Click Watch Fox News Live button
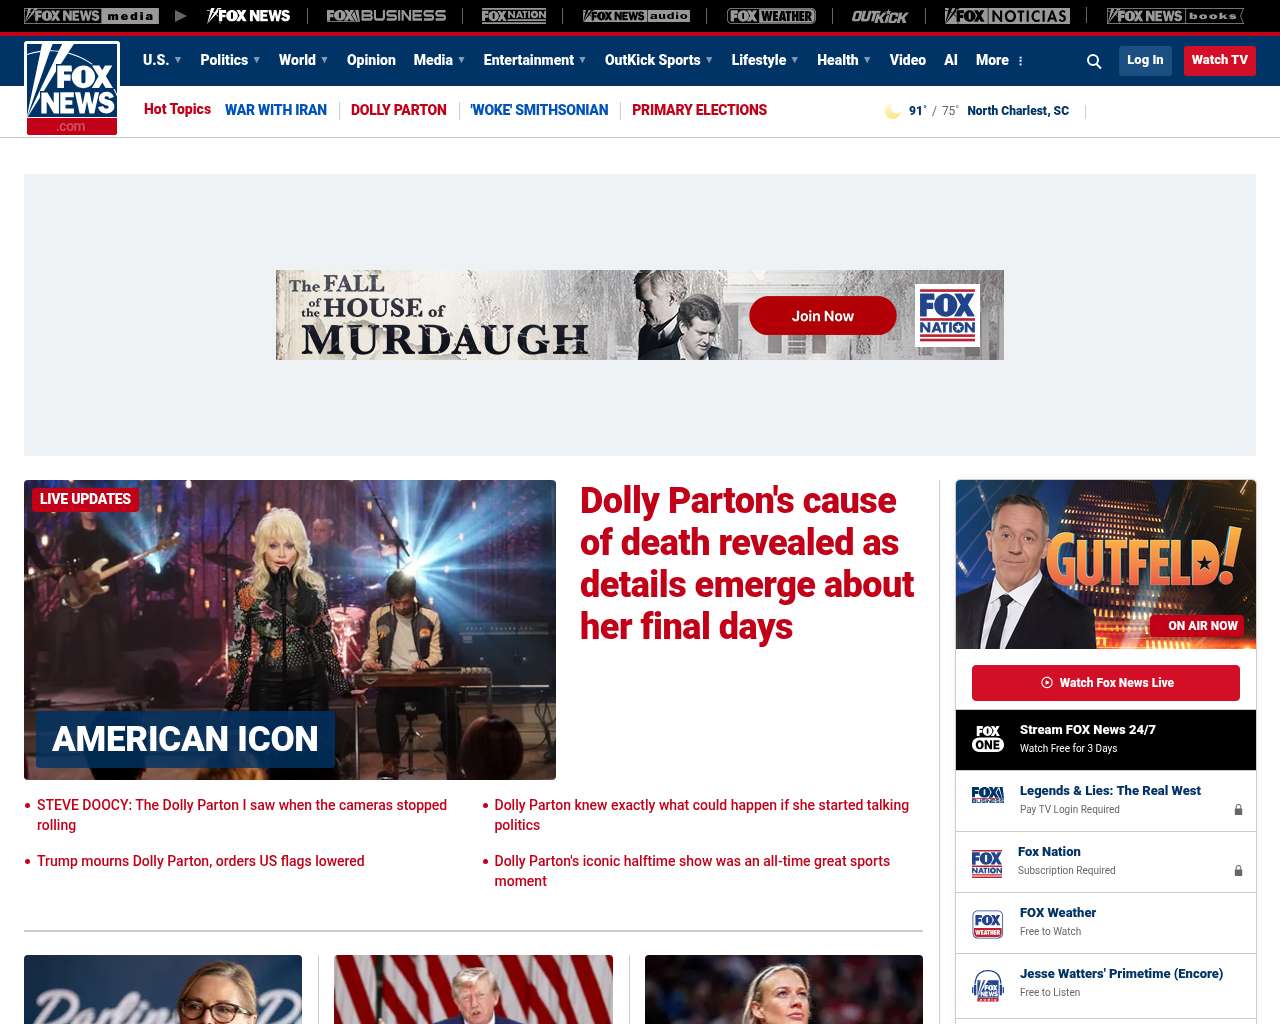Viewport: 1280px width, 1024px height. [1106, 683]
